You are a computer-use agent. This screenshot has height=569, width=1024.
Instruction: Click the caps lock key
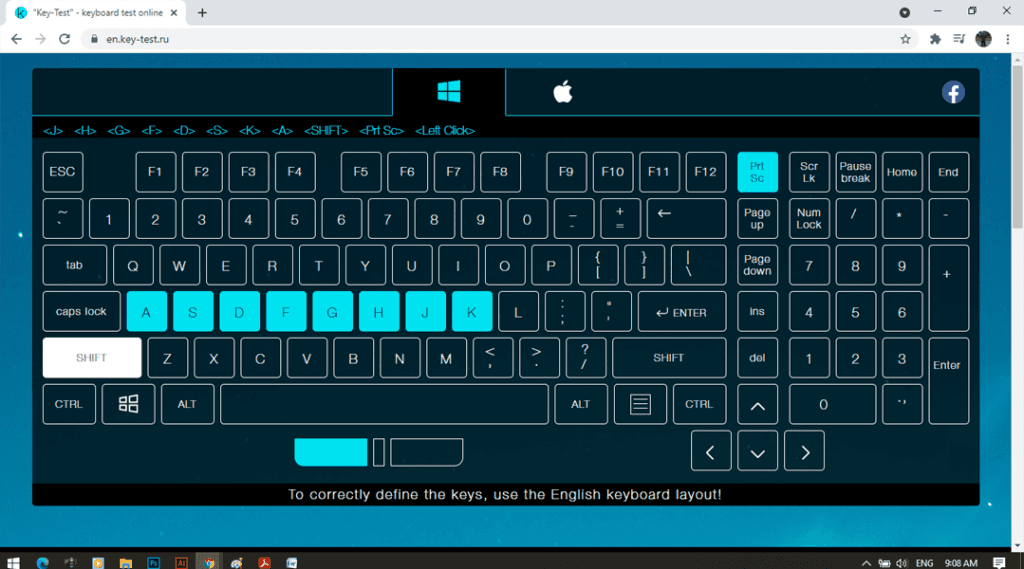tap(82, 312)
